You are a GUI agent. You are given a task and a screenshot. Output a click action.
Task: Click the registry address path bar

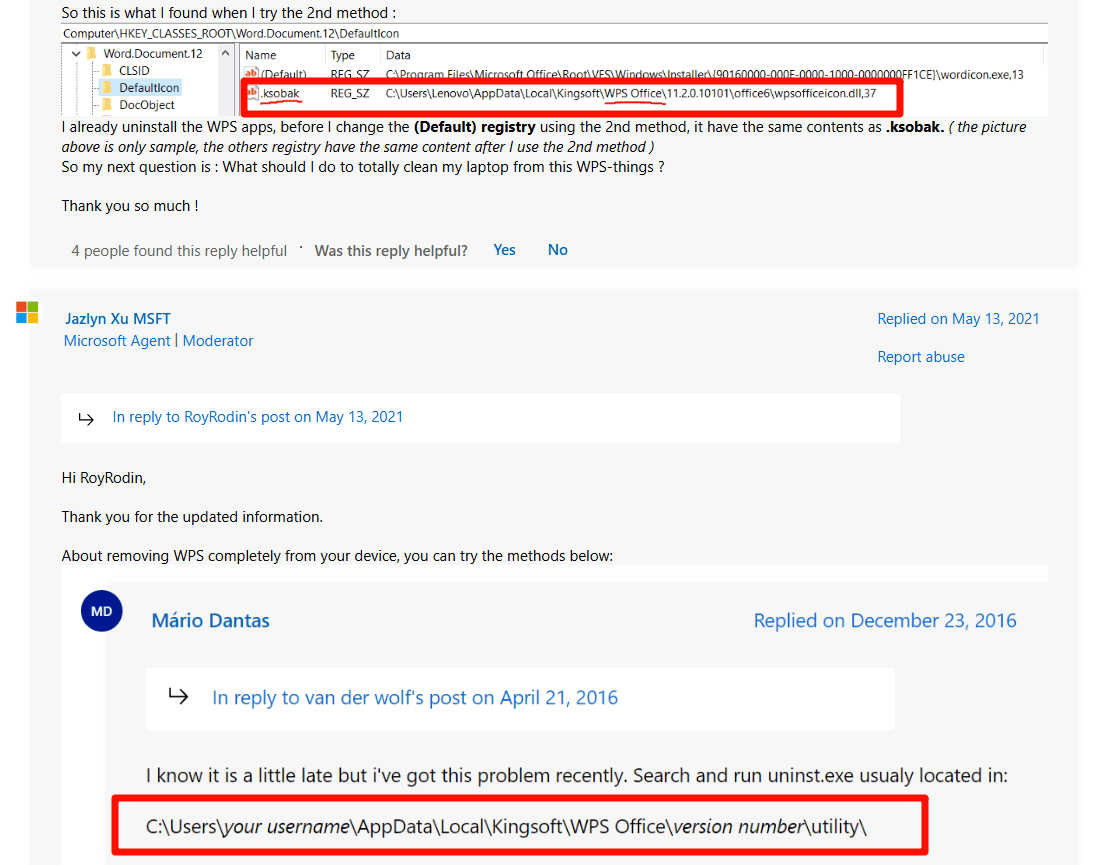[555, 33]
